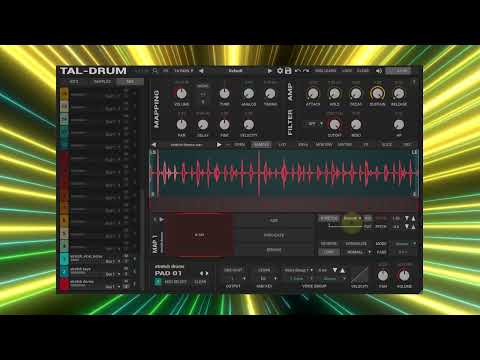The width and height of the screenshot is (480, 360).
Task: Open the PATTERN dropdown in the header
Action: (184, 71)
